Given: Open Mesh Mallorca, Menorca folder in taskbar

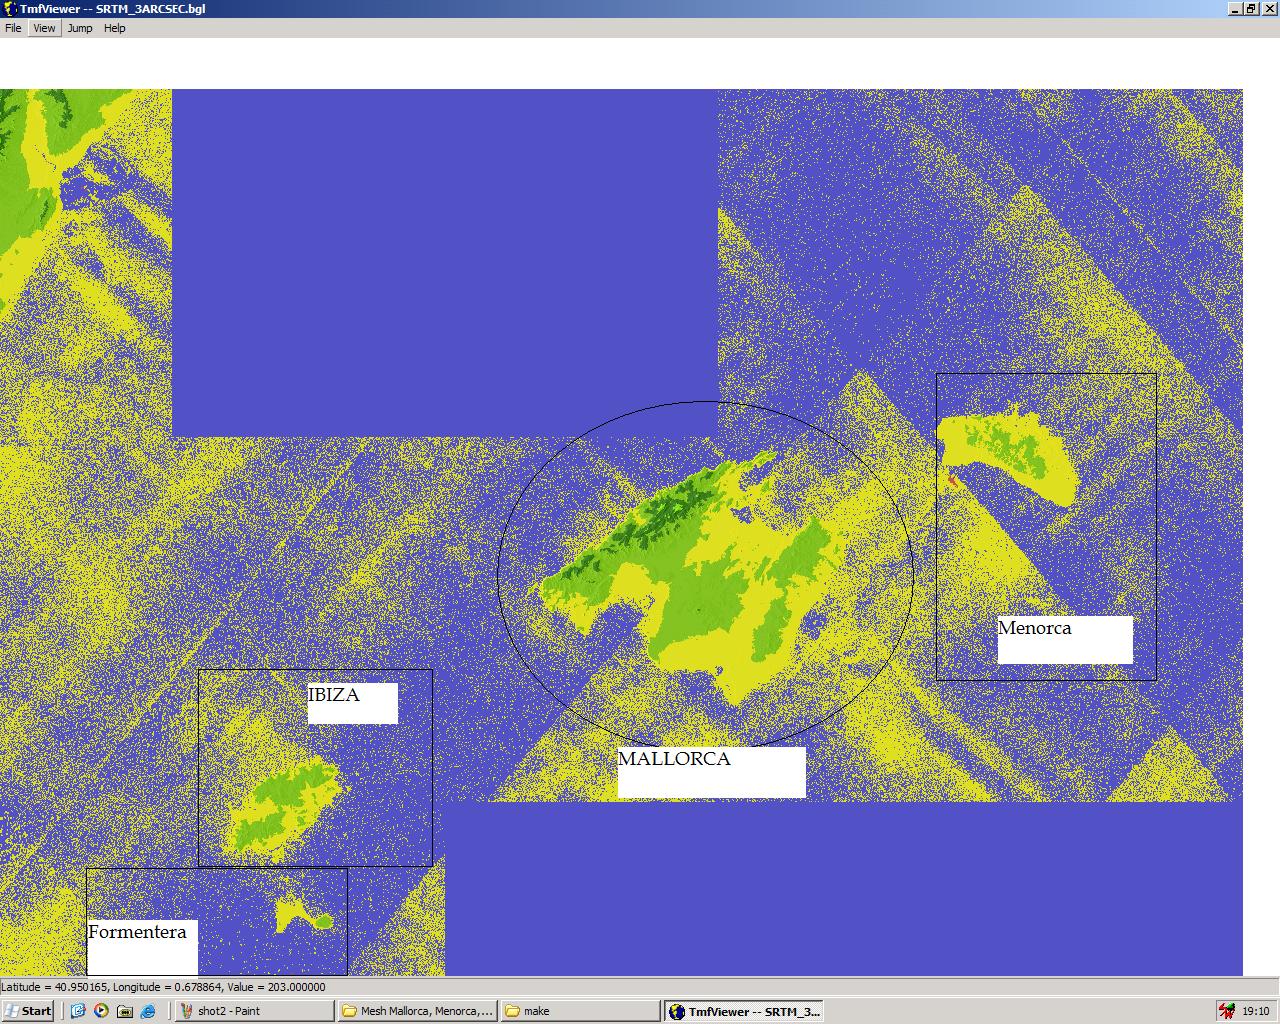Looking at the screenshot, I should [417, 1011].
